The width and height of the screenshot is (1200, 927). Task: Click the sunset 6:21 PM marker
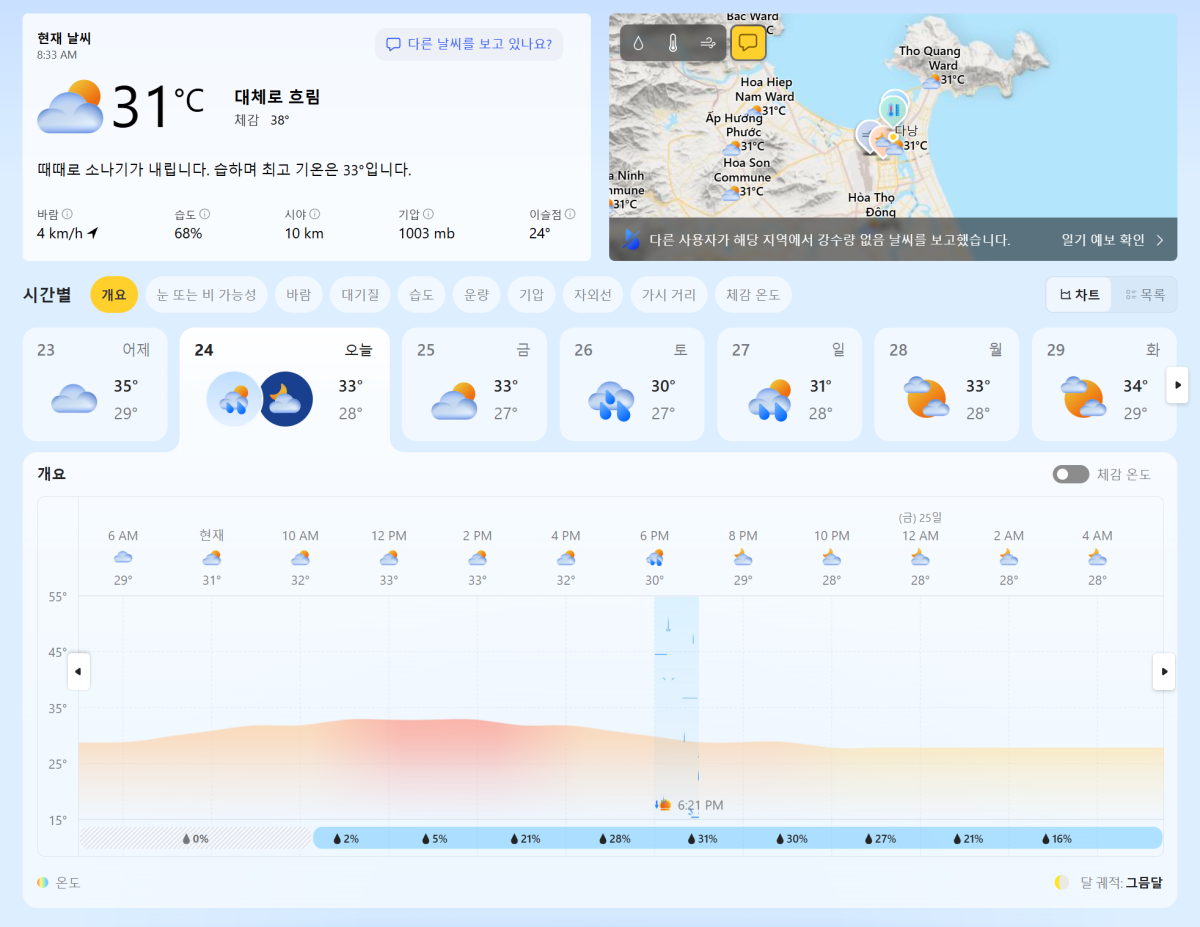pyautogui.click(x=689, y=805)
